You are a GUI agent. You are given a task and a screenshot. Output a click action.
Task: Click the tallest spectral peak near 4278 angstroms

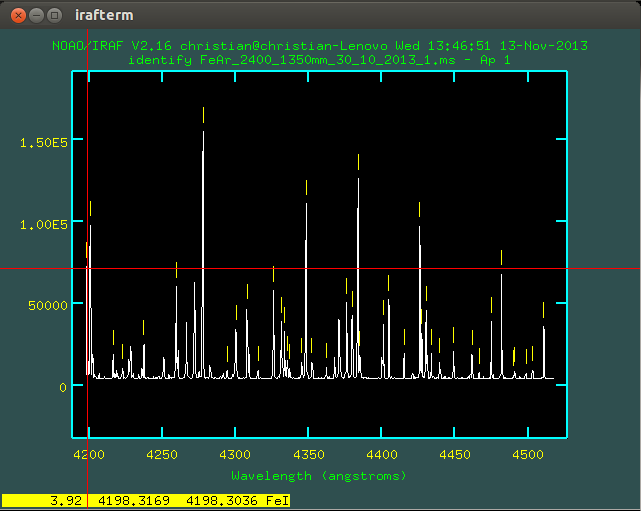[203, 200]
